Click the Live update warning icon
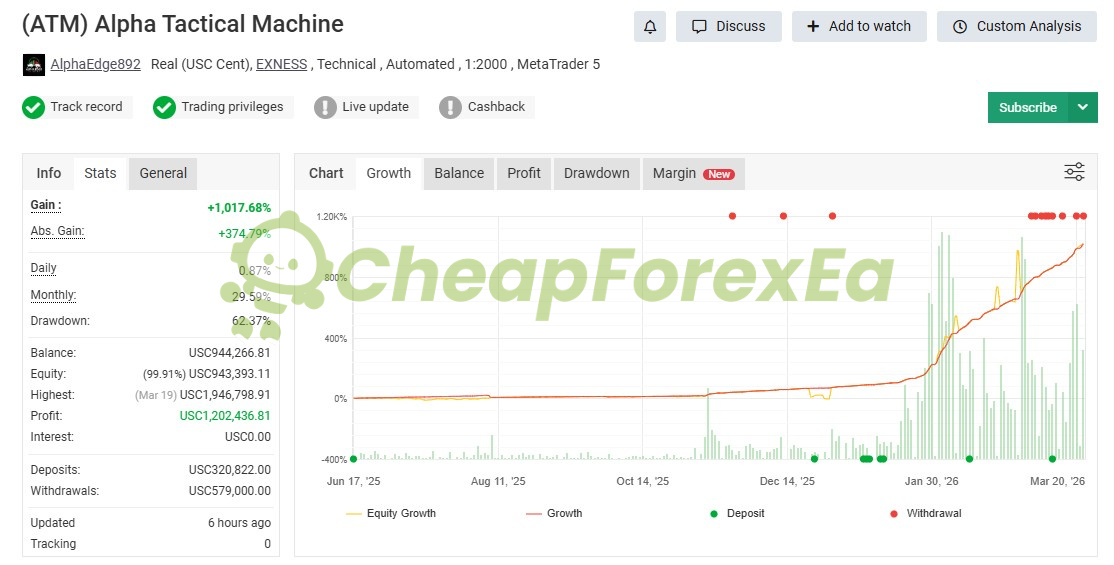 [325, 107]
